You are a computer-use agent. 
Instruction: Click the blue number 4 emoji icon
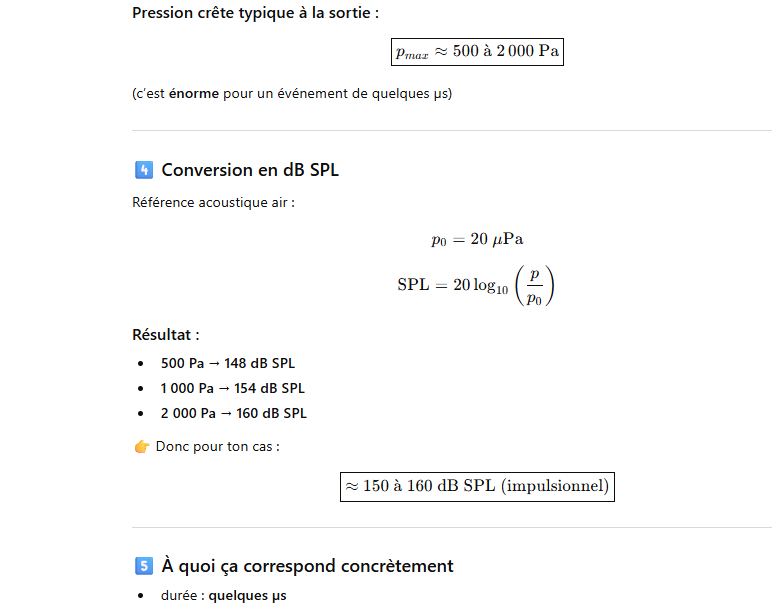[x=142, y=170]
